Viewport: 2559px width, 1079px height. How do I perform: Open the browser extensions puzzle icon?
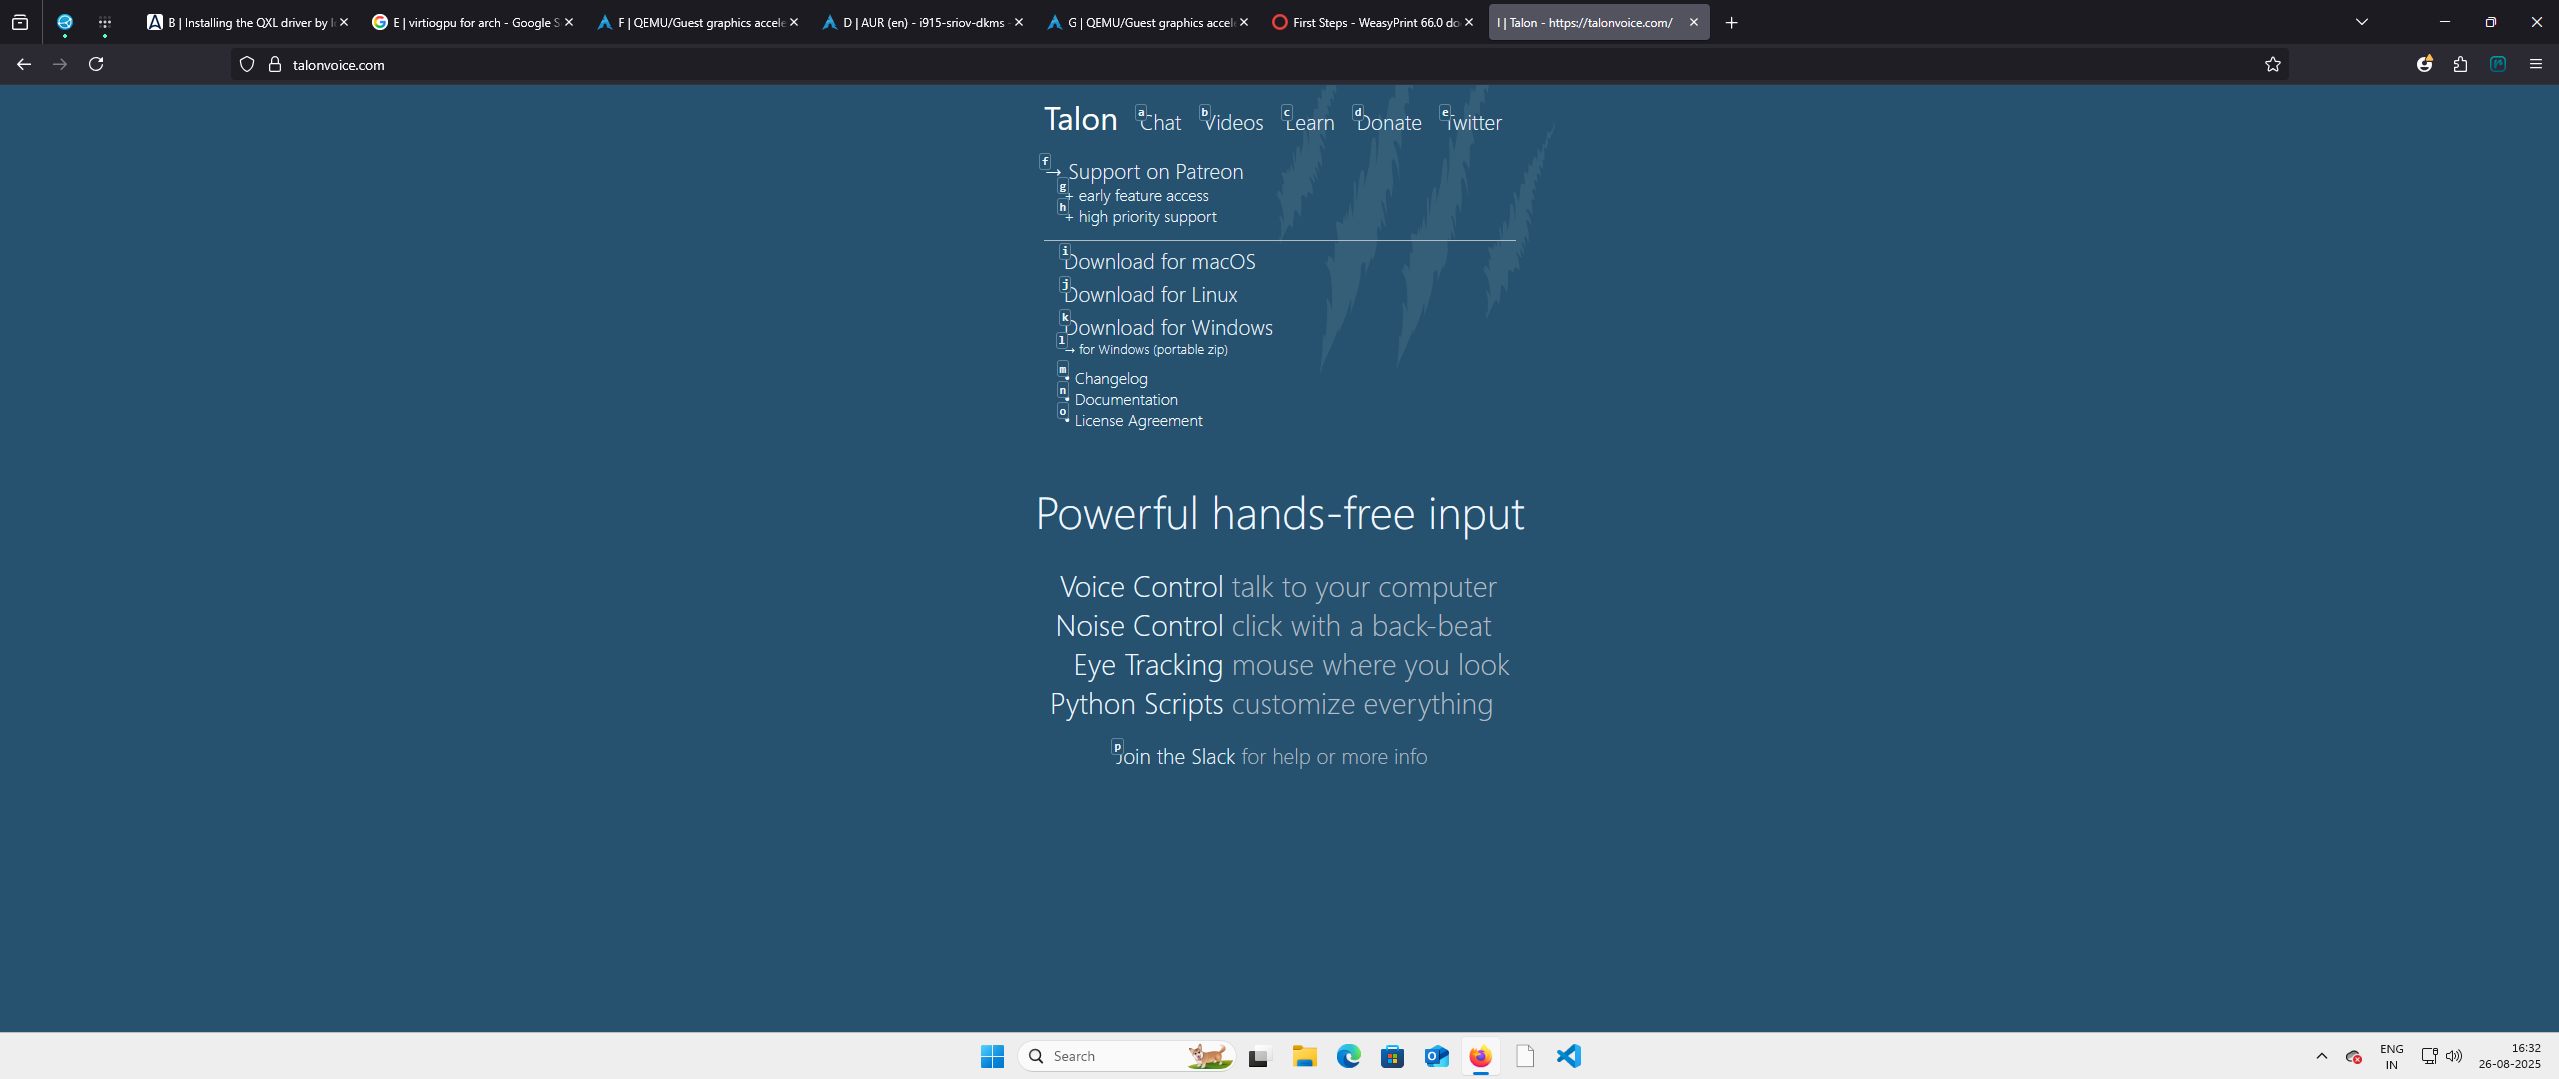click(2459, 64)
